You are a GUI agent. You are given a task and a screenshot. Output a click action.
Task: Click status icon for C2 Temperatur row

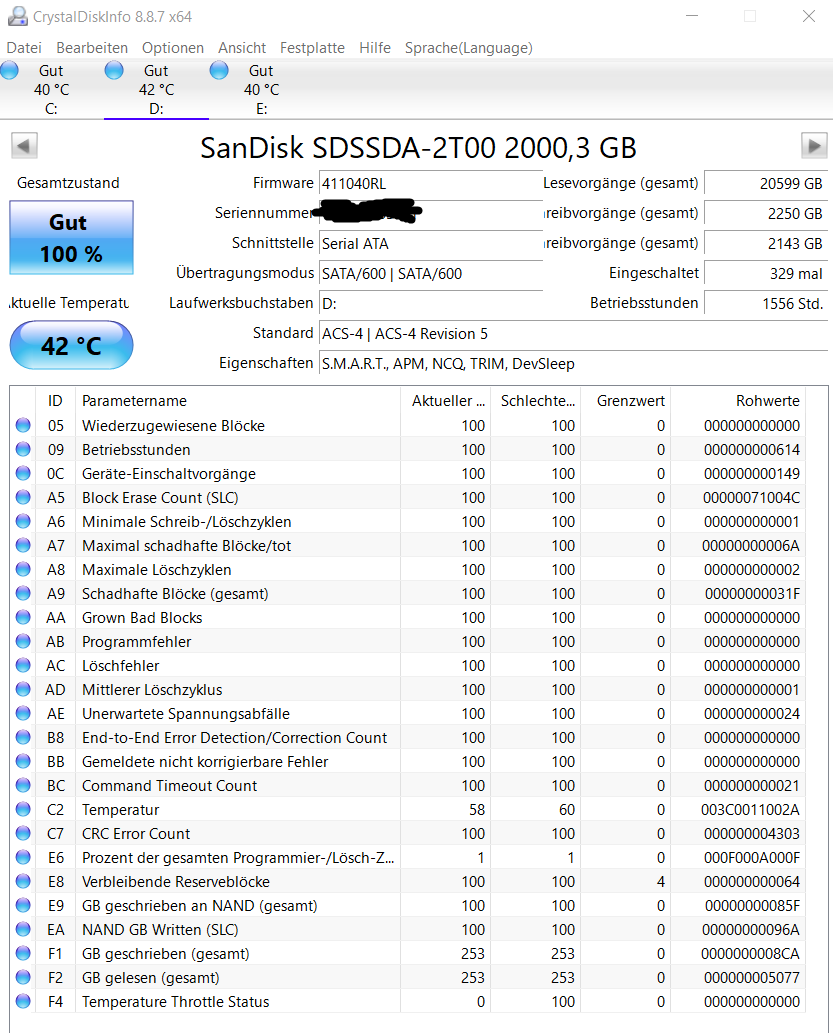point(23,809)
